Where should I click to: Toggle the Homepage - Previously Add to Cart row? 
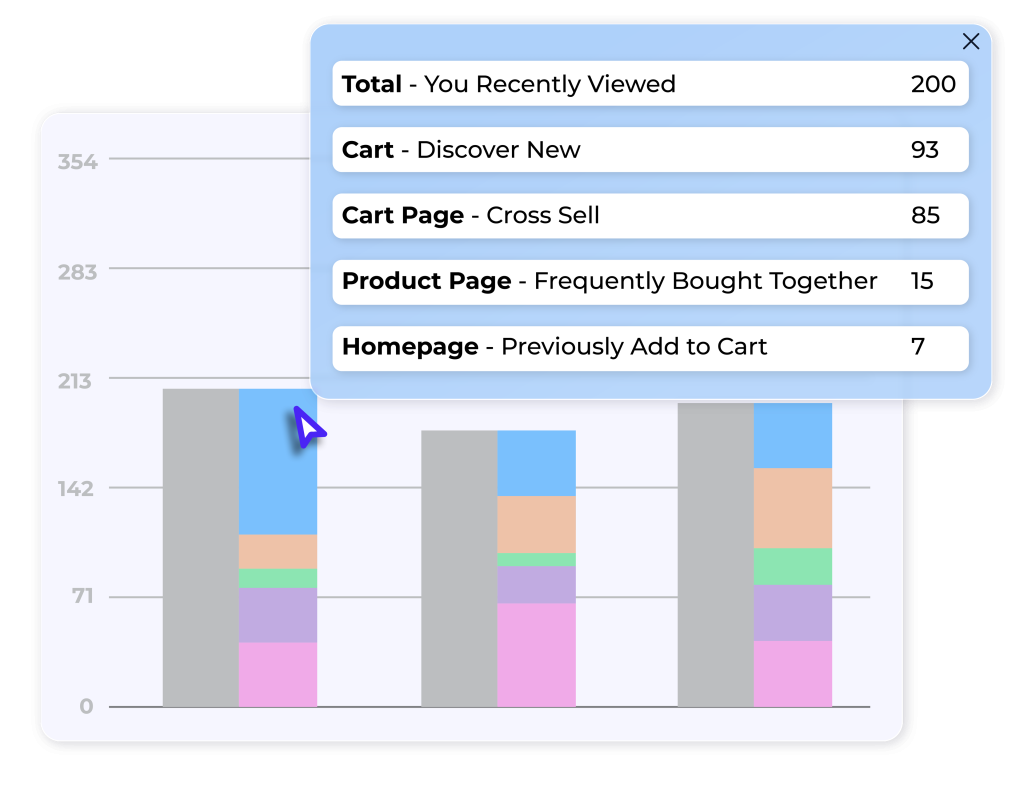coord(650,348)
